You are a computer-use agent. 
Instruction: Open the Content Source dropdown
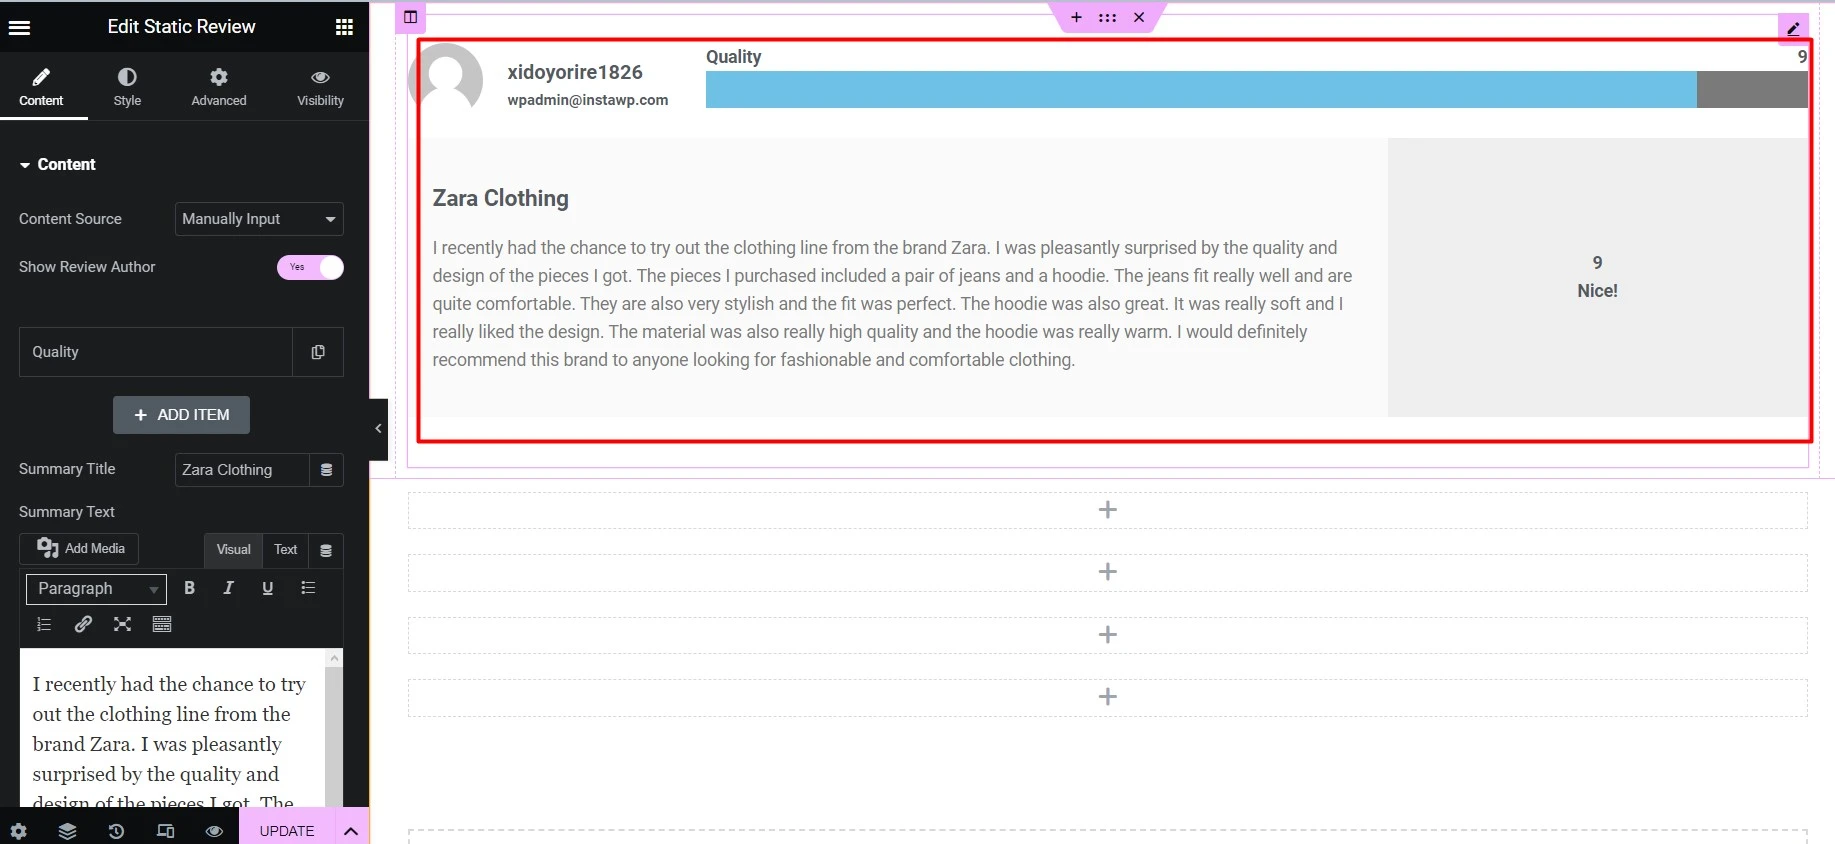point(259,219)
